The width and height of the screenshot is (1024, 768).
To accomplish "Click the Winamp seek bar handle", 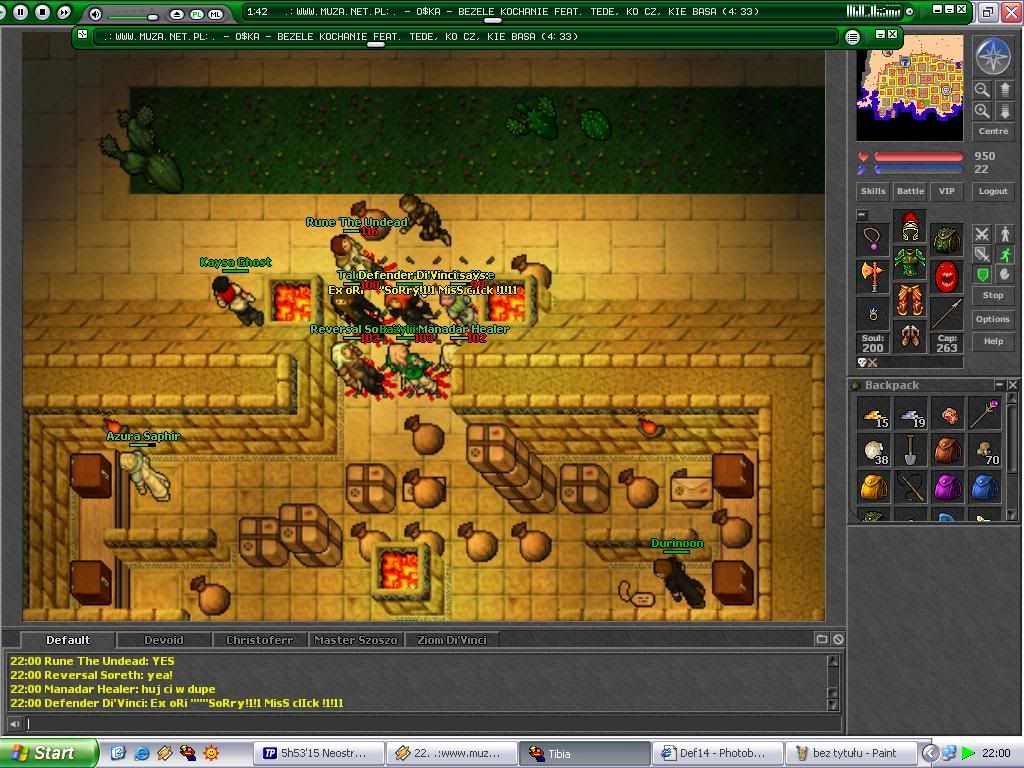I will 492,20.
